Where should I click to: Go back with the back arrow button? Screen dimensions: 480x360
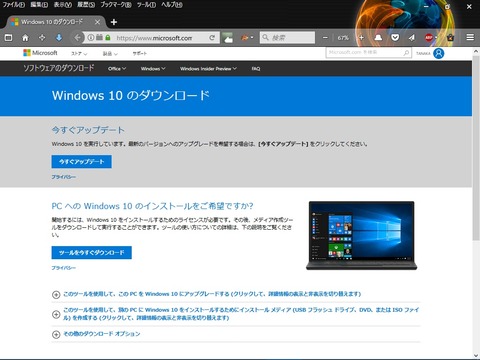[x=77, y=38]
